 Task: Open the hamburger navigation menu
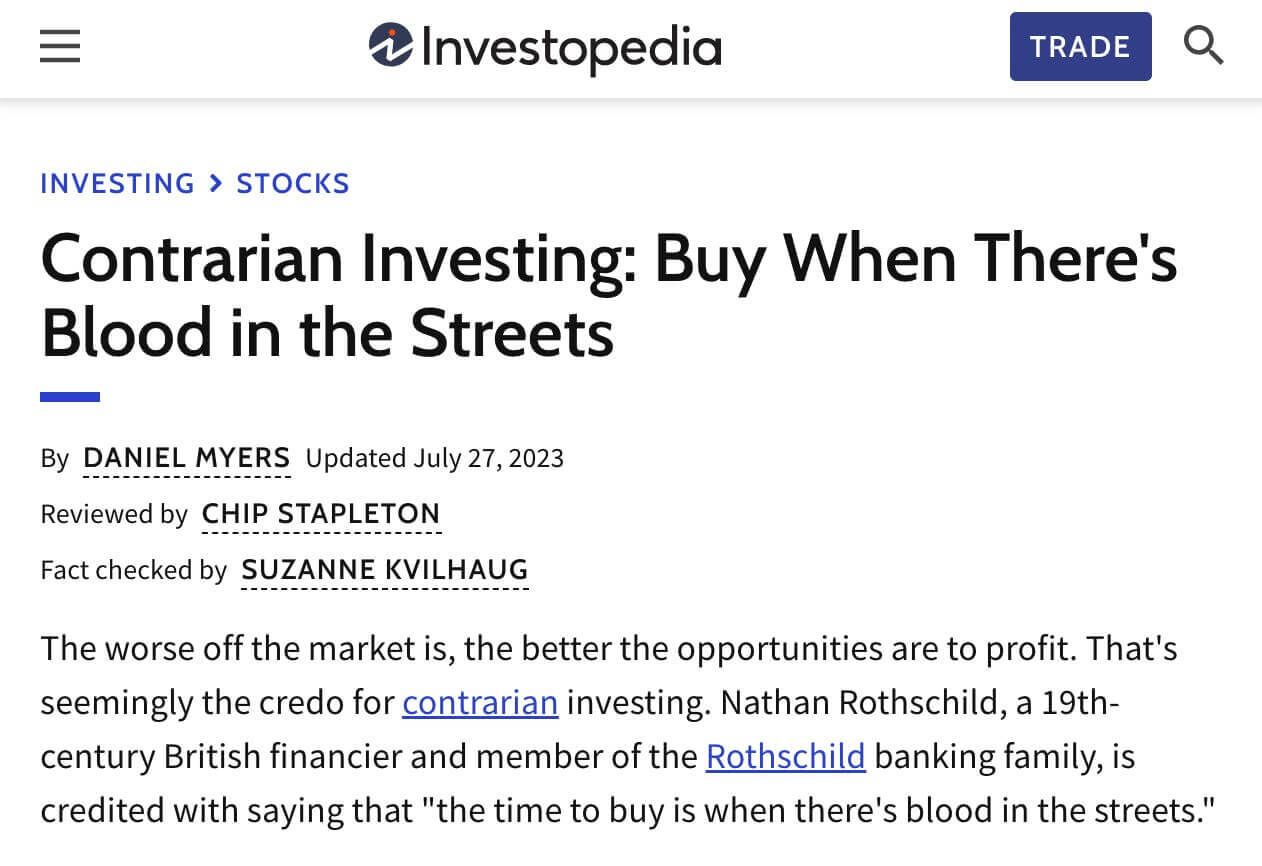[x=60, y=46]
